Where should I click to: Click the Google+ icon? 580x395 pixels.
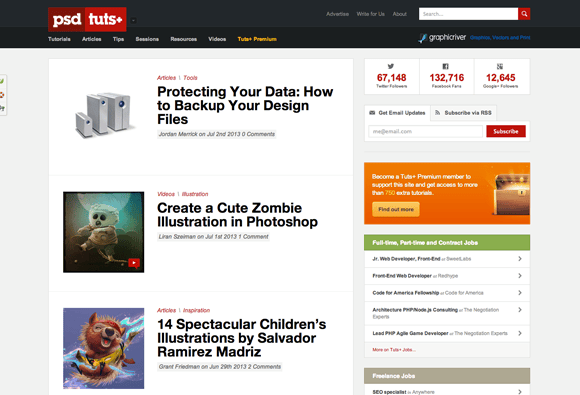click(500, 66)
